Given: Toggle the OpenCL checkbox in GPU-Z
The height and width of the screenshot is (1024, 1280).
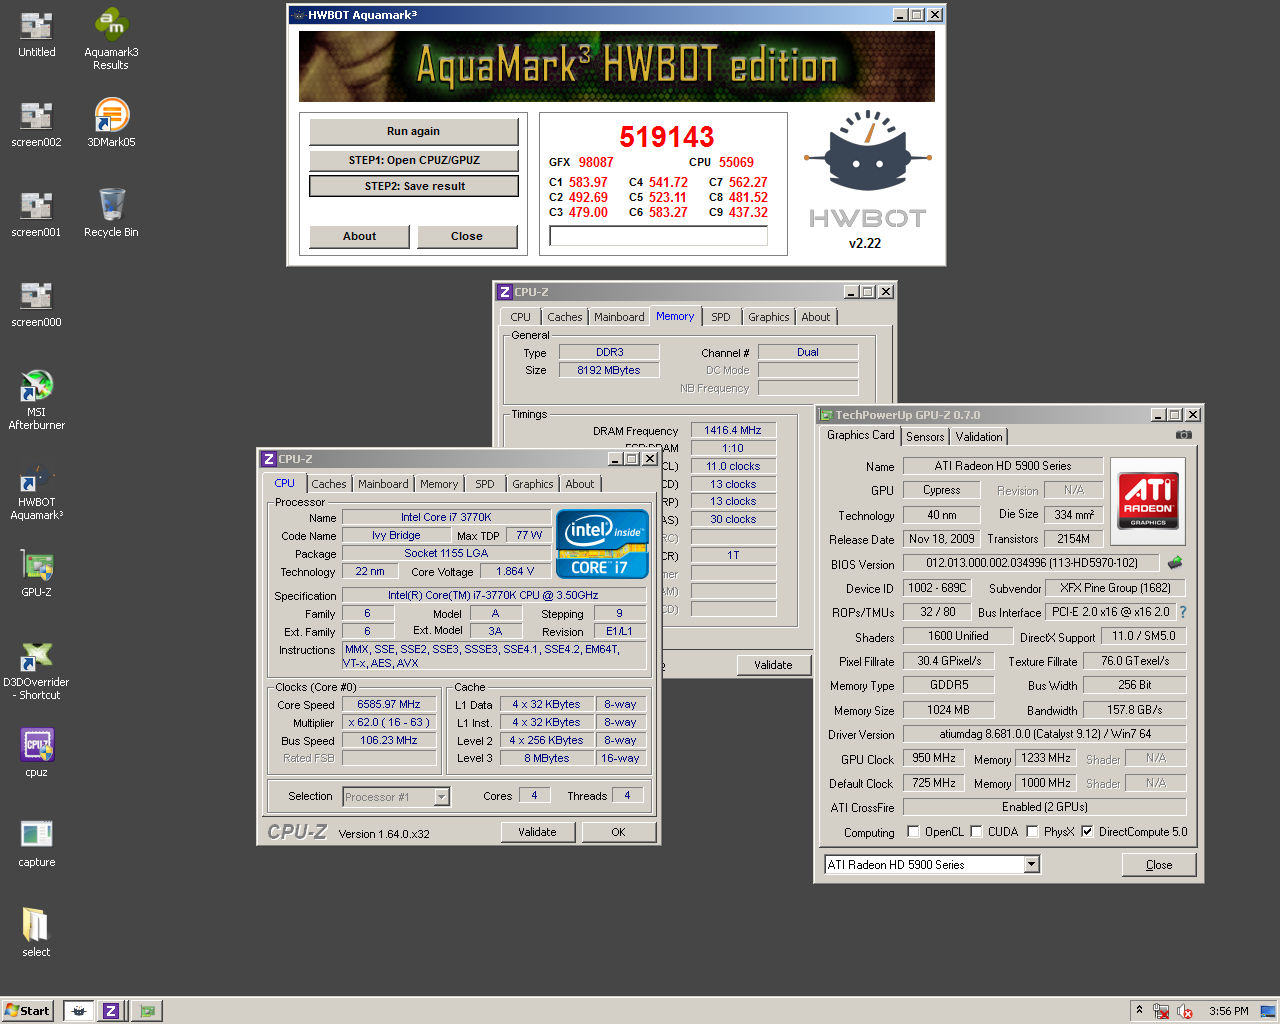Looking at the screenshot, I should (913, 831).
